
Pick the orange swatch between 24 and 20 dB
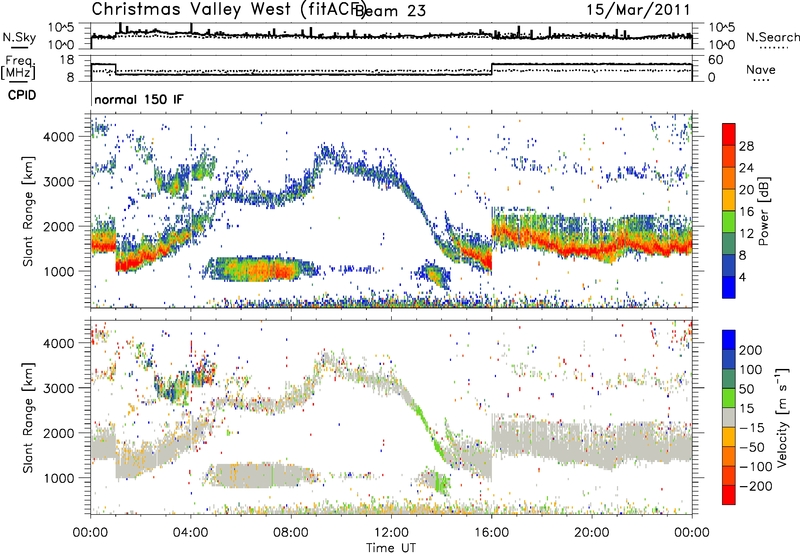click(729, 179)
